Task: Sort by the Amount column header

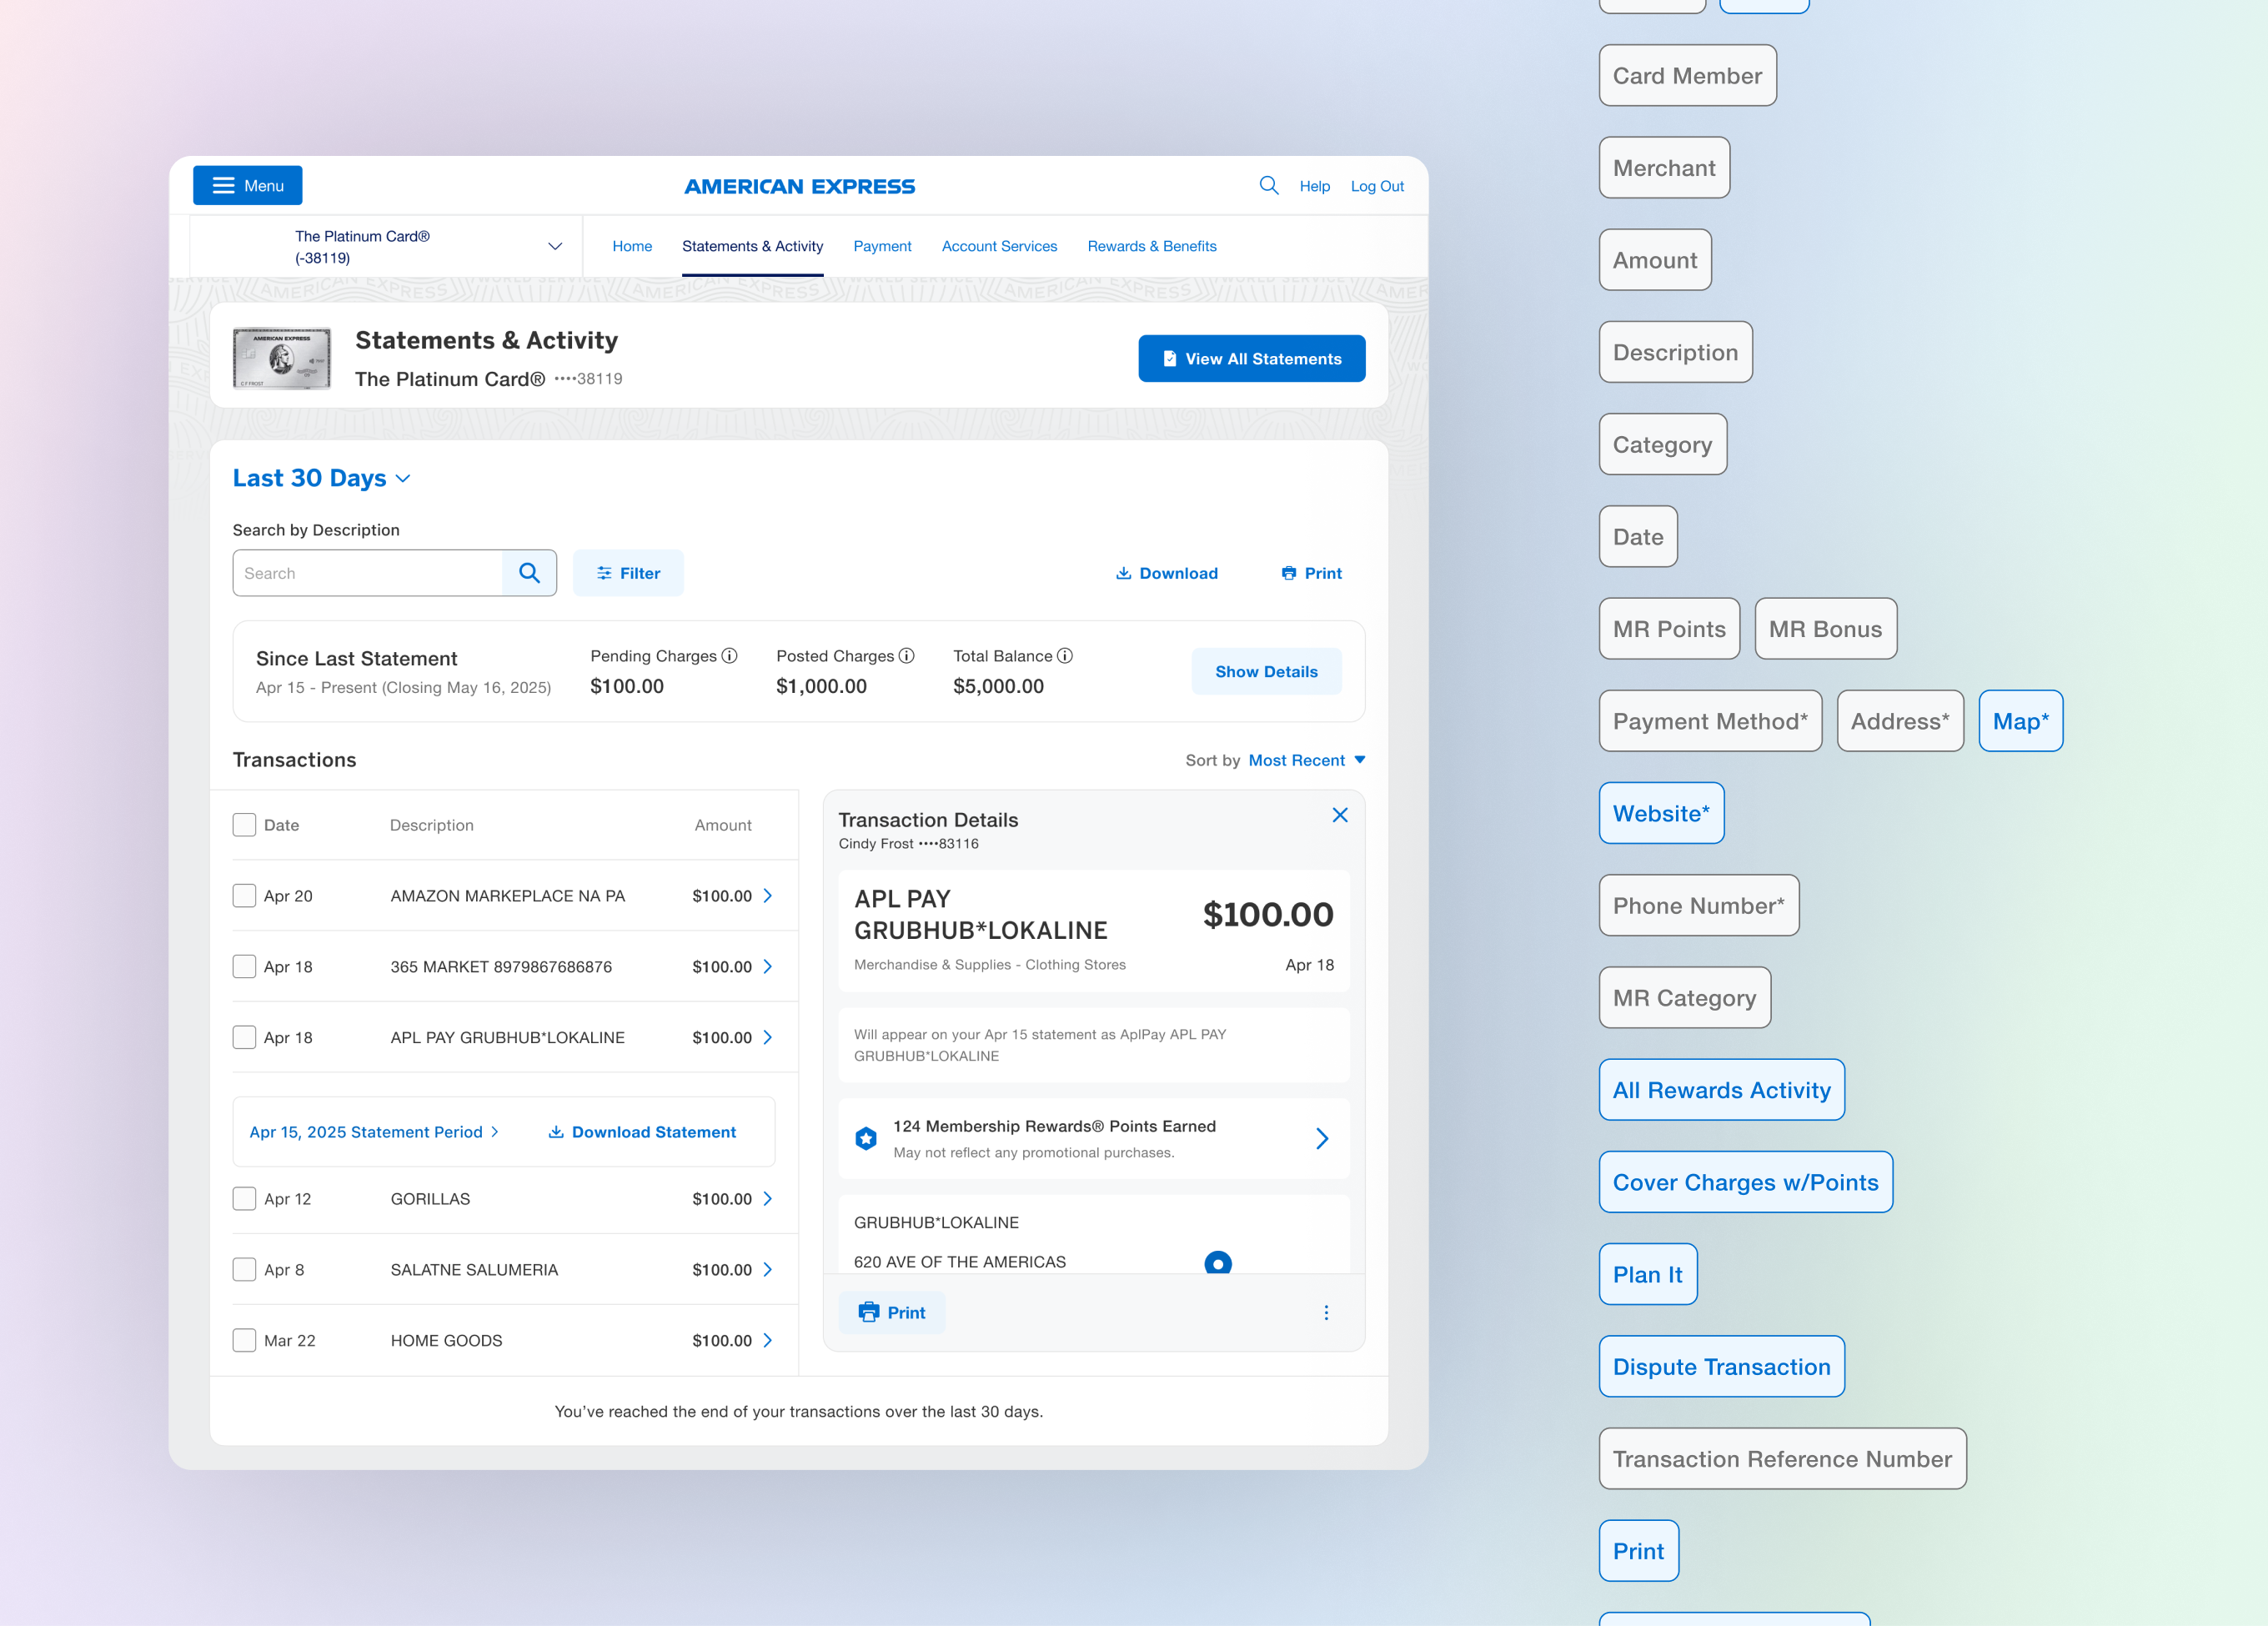Action: 723,825
